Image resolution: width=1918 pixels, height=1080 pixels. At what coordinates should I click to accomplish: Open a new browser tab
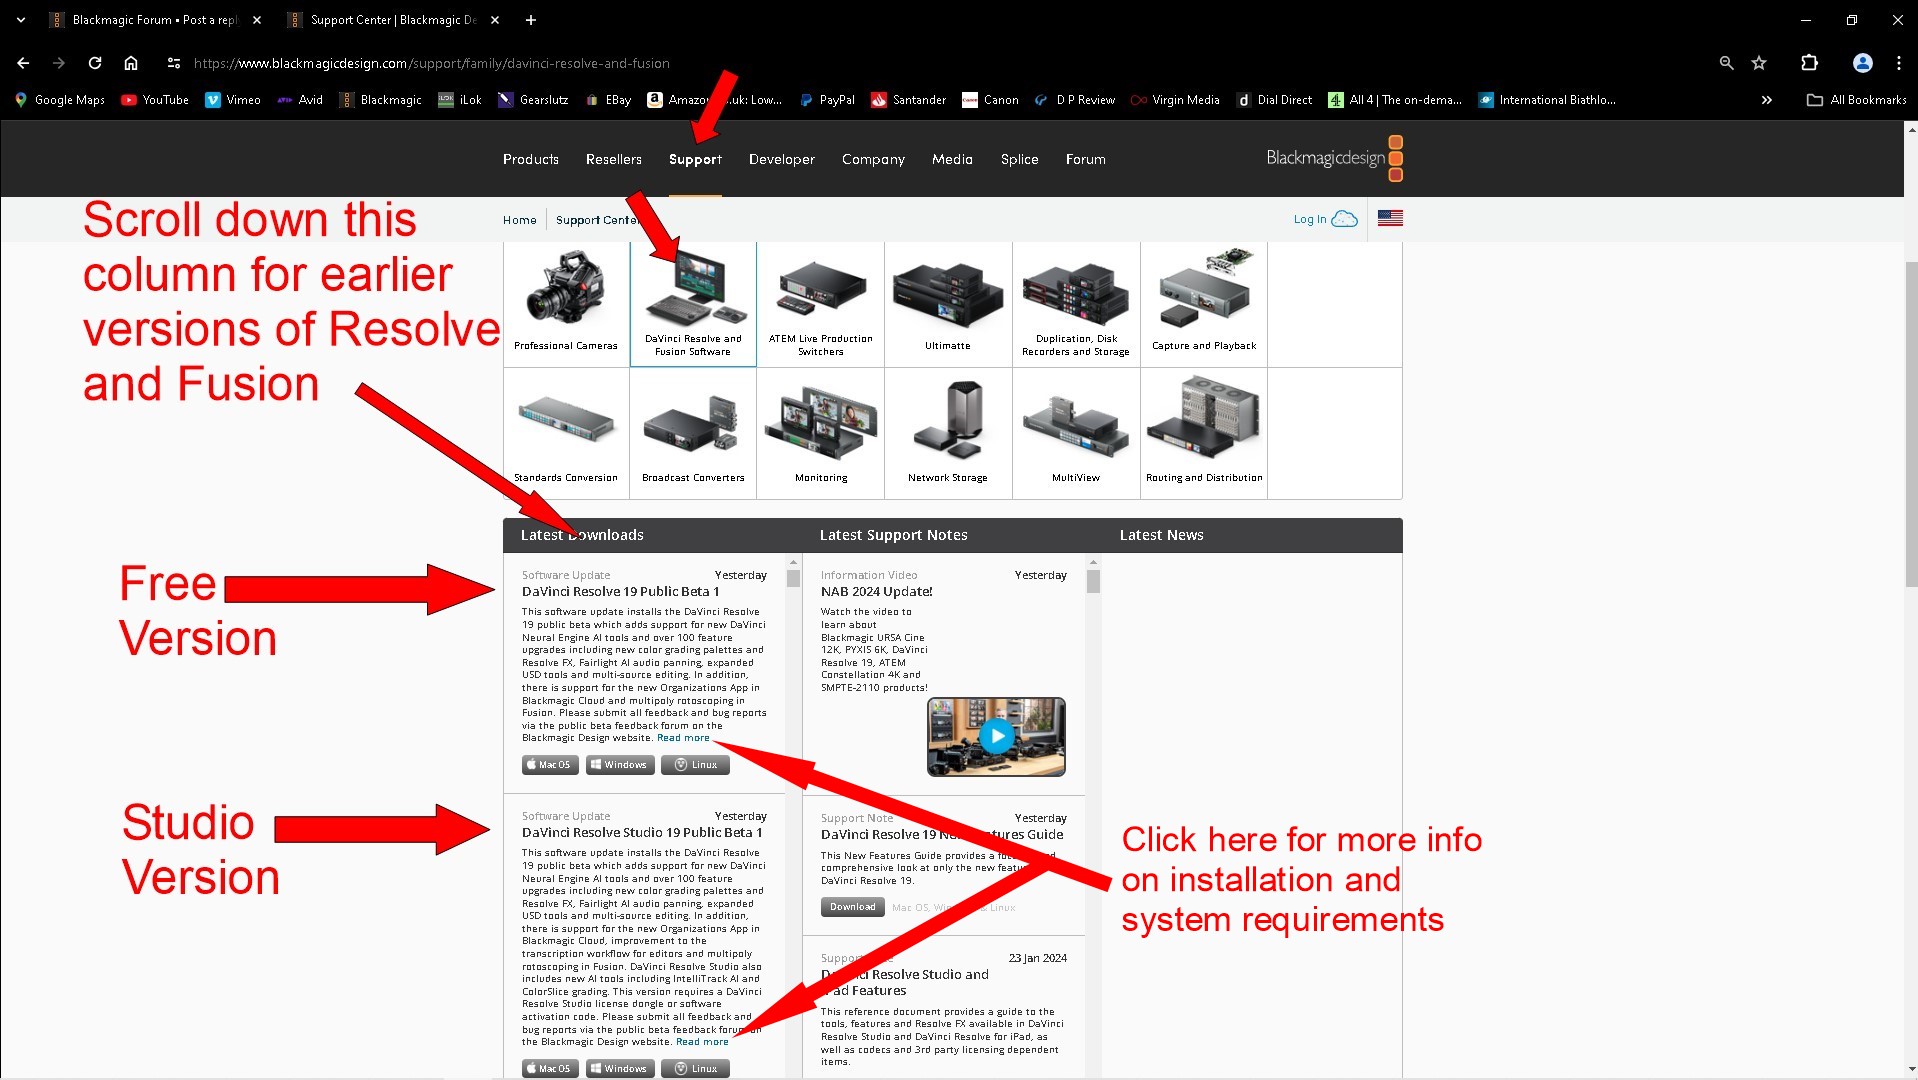530,20
